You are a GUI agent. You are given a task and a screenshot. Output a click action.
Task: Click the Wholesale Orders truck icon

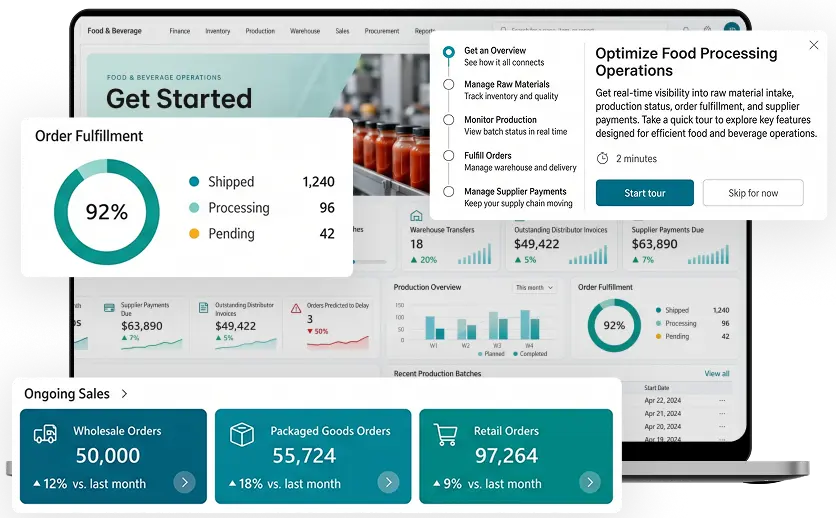tap(45, 434)
